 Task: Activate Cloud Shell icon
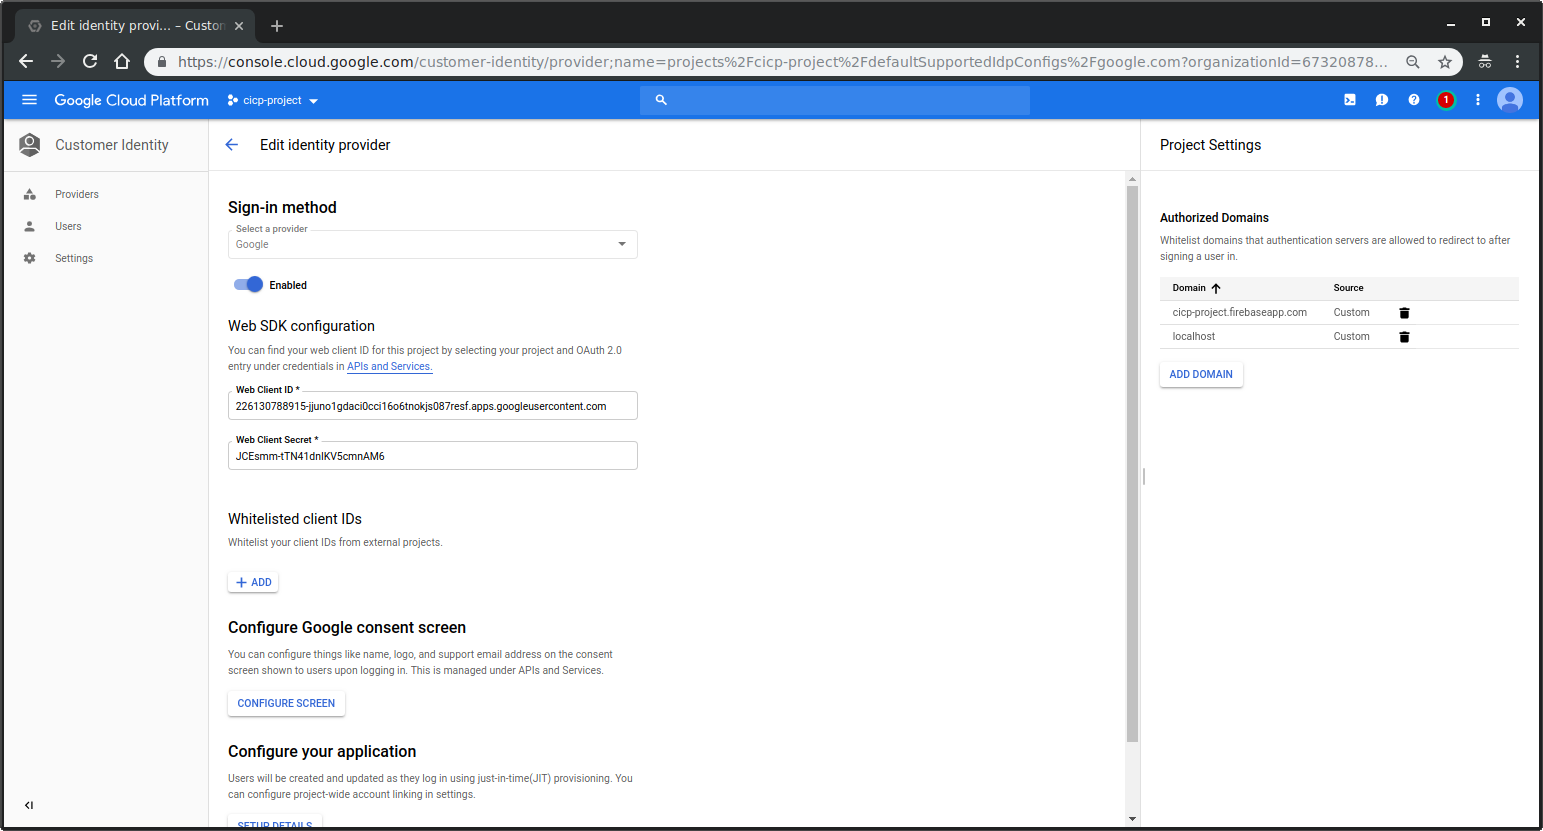tap(1350, 100)
